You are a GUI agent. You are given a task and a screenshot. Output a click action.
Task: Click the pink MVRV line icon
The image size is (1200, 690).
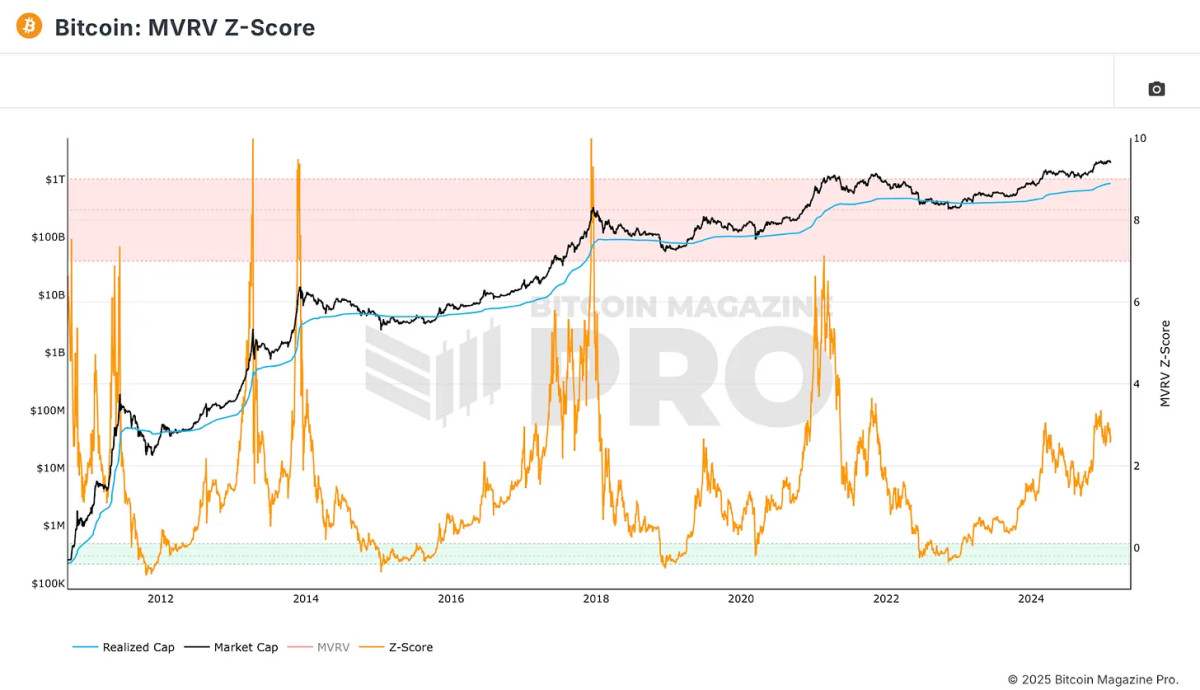click(x=300, y=647)
